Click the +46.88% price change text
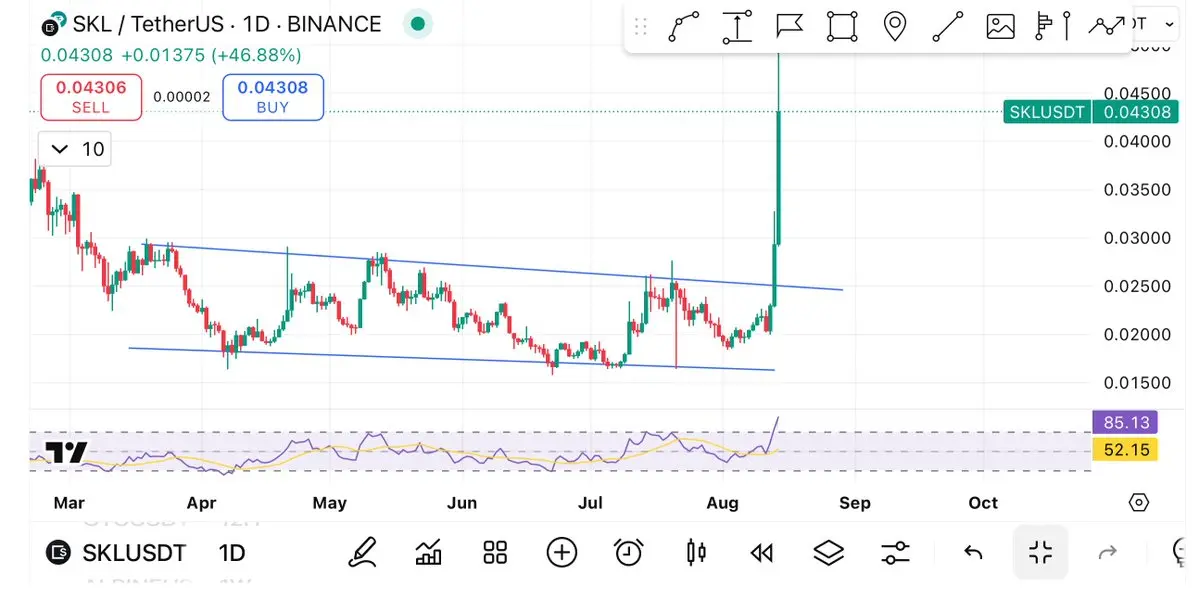The image size is (1199, 612). coord(256,55)
